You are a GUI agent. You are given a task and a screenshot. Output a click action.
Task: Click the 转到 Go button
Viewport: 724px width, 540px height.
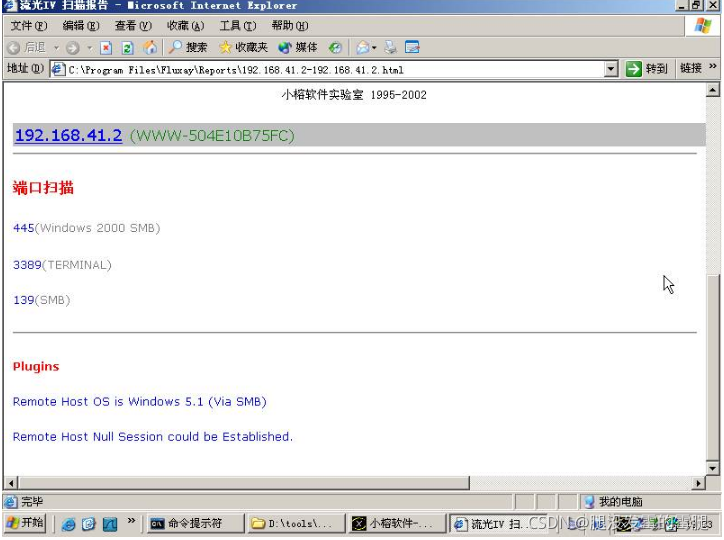click(647, 69)
